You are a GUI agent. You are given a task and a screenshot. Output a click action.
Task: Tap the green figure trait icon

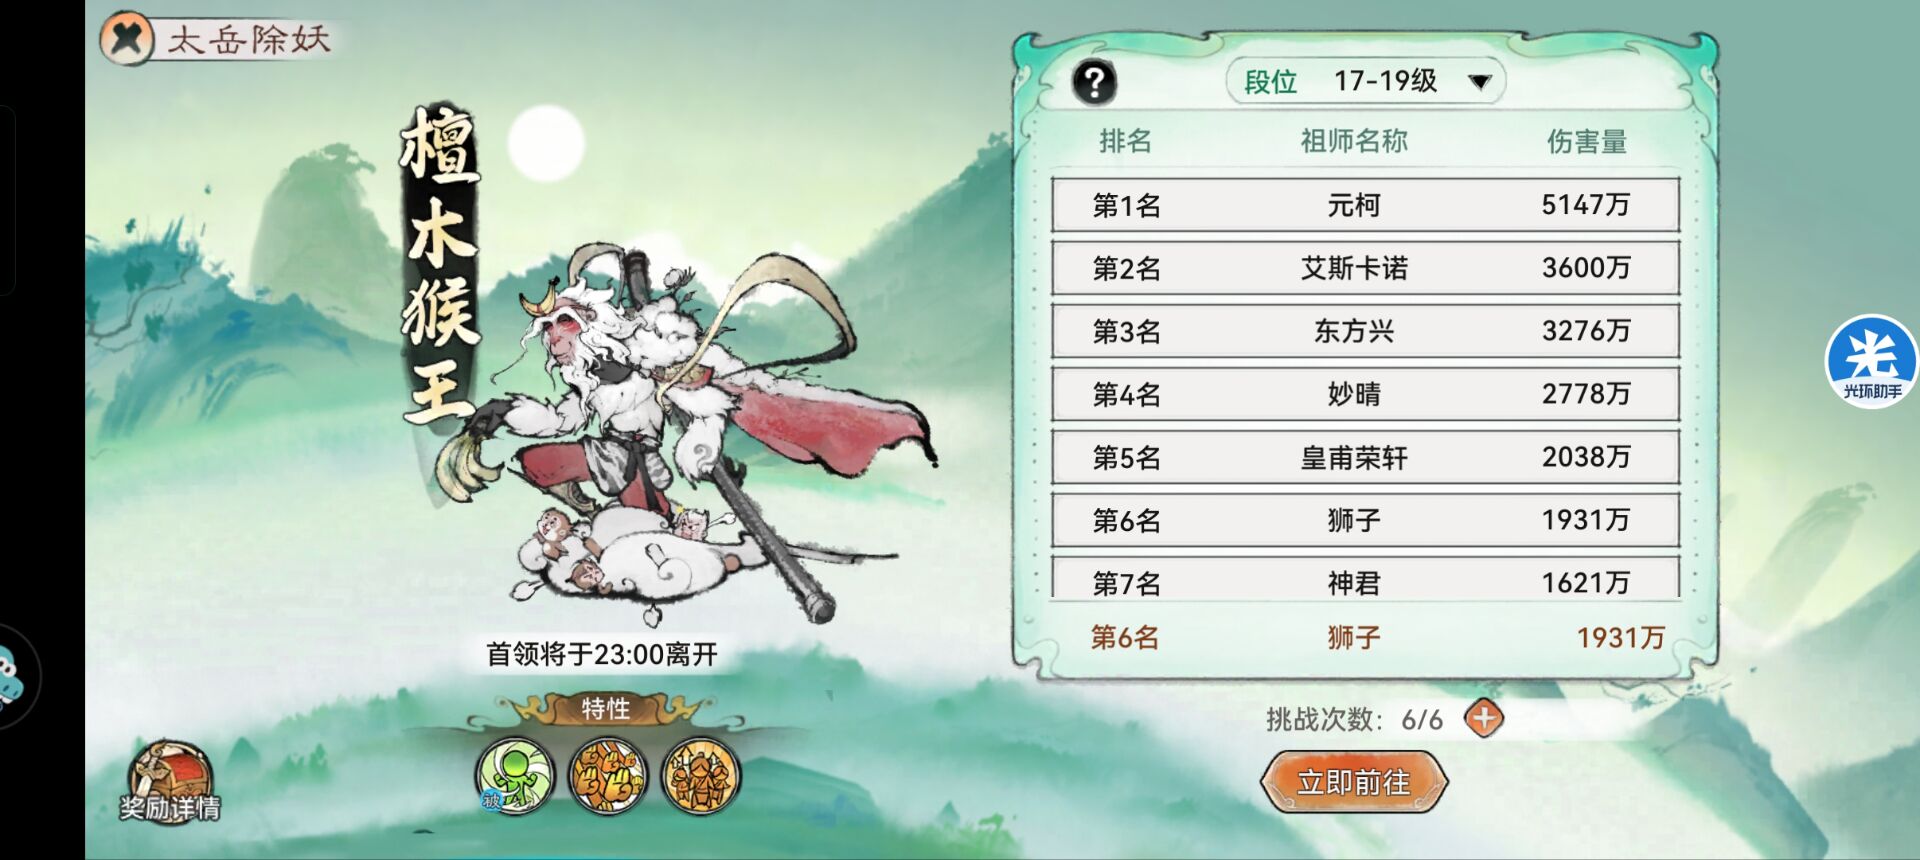[x=515, y=776]
